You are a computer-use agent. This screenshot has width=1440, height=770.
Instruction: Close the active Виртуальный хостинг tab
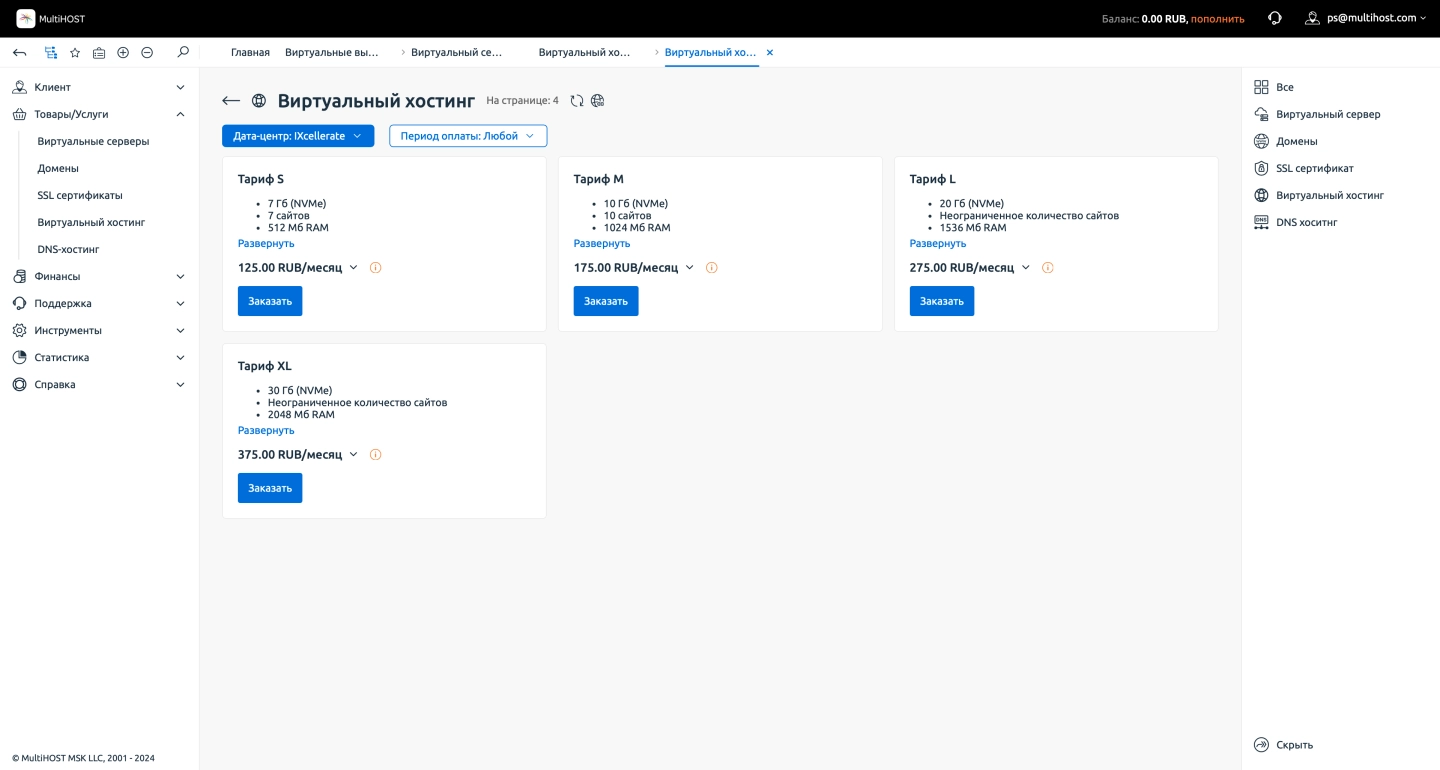click(770, 52)
